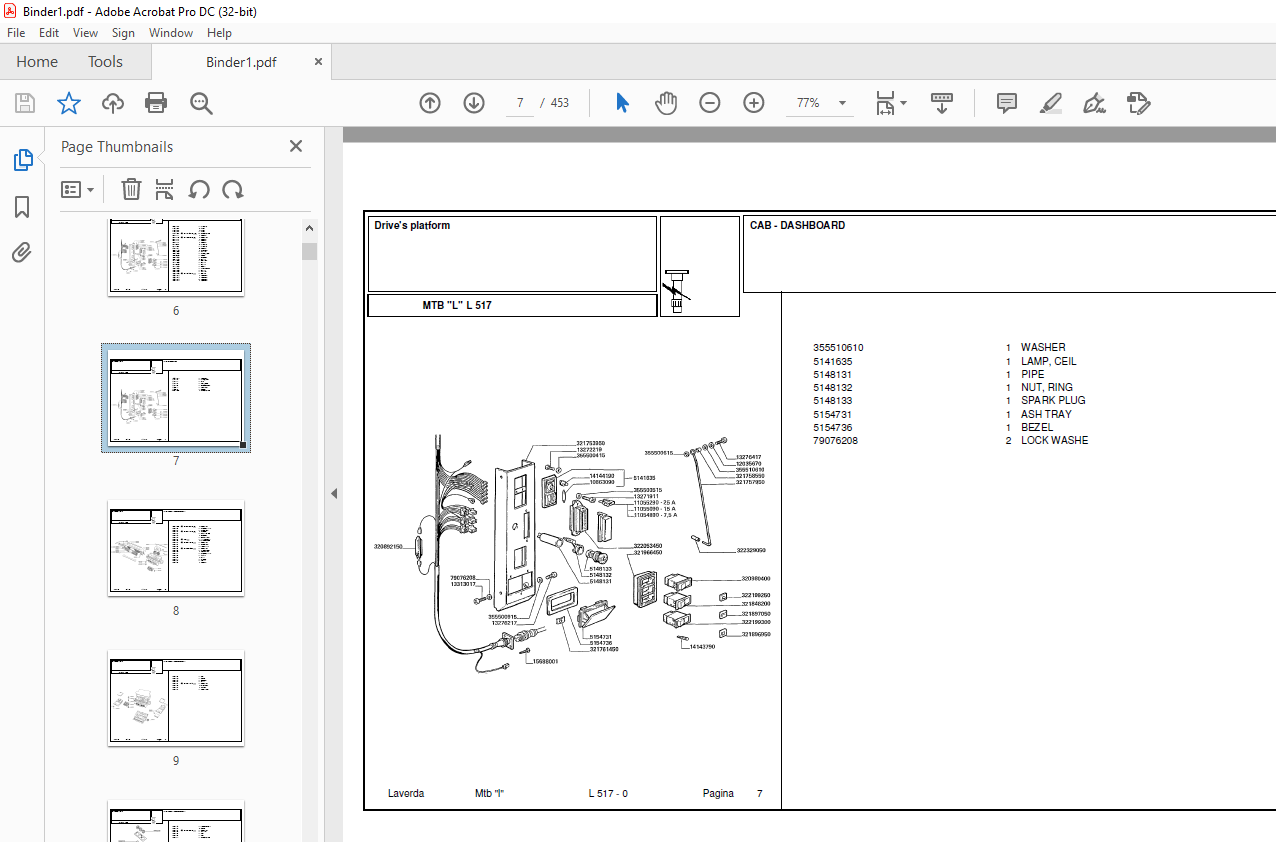Switch to the Home tab
Image resolution: width=1276 pixels, height=842 pixels.
click(37, 62)
